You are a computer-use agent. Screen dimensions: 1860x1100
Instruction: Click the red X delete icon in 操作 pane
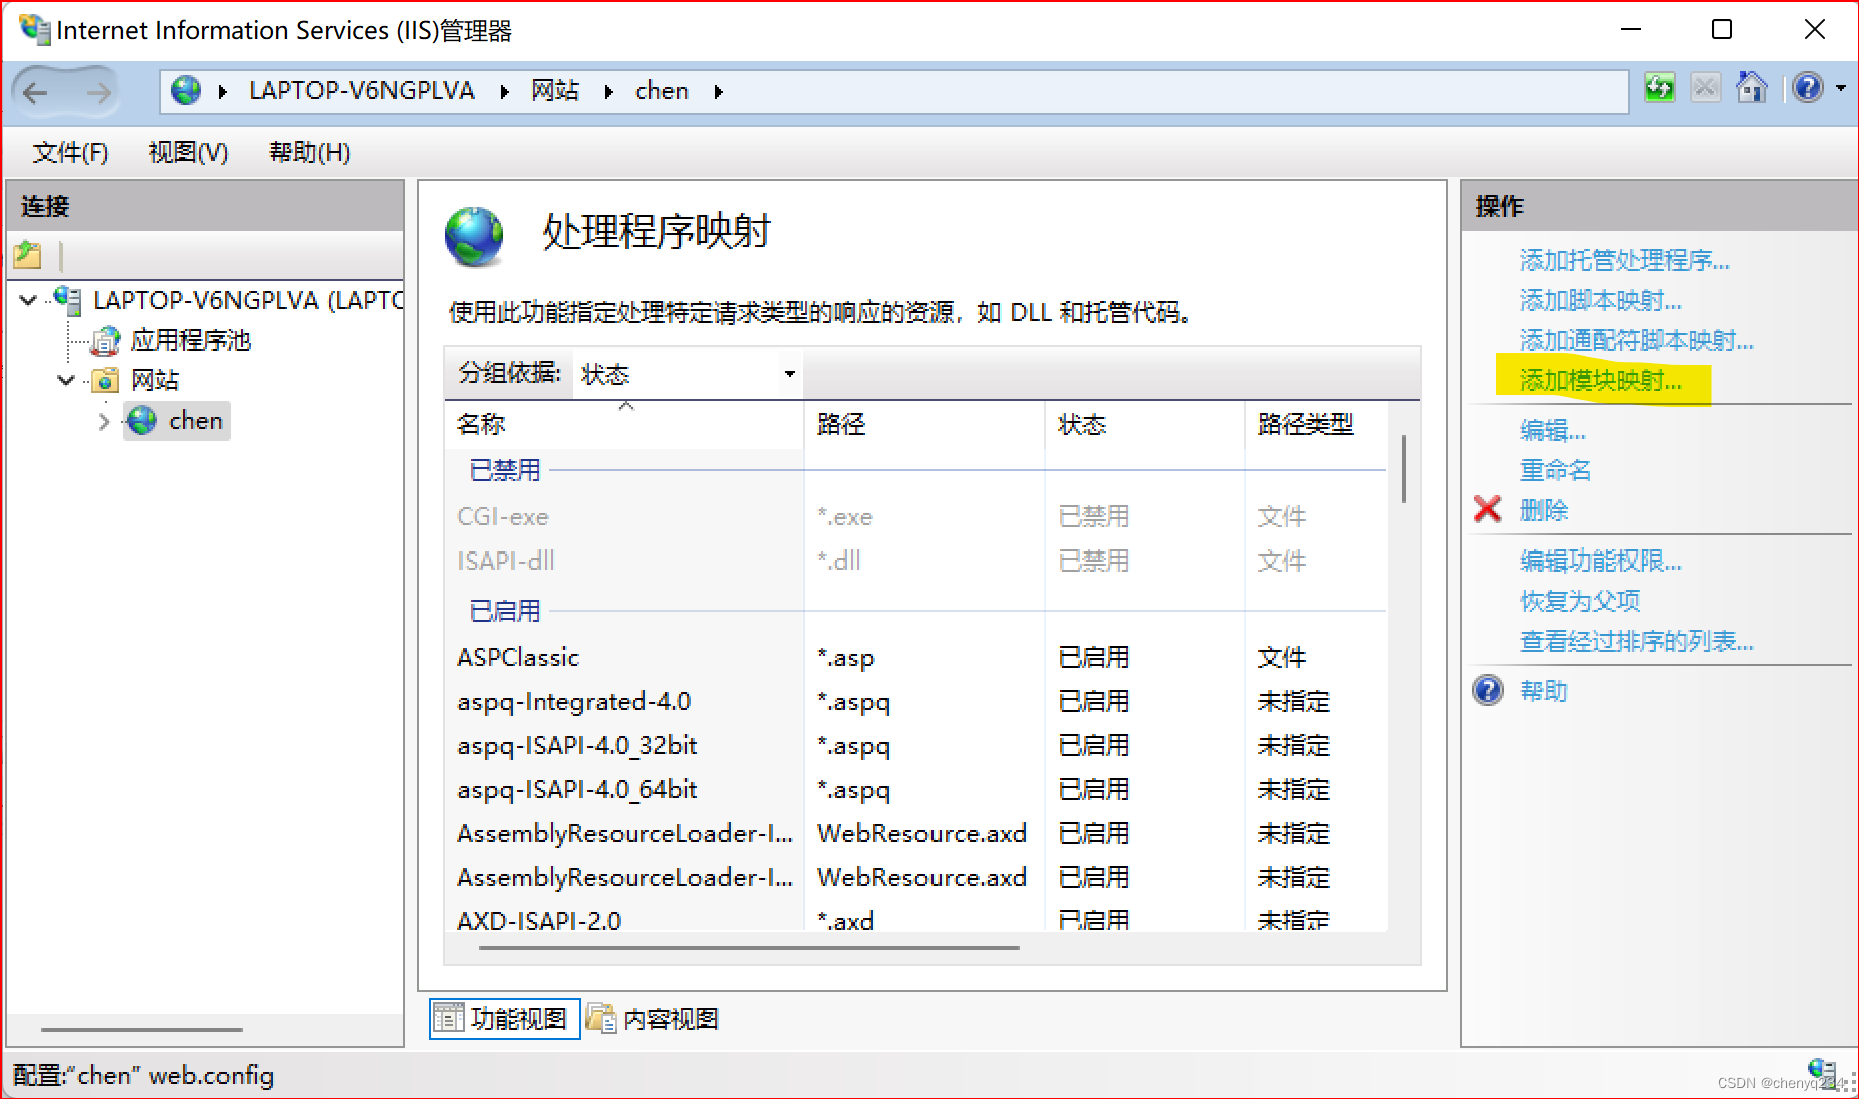coord(1487,509)
